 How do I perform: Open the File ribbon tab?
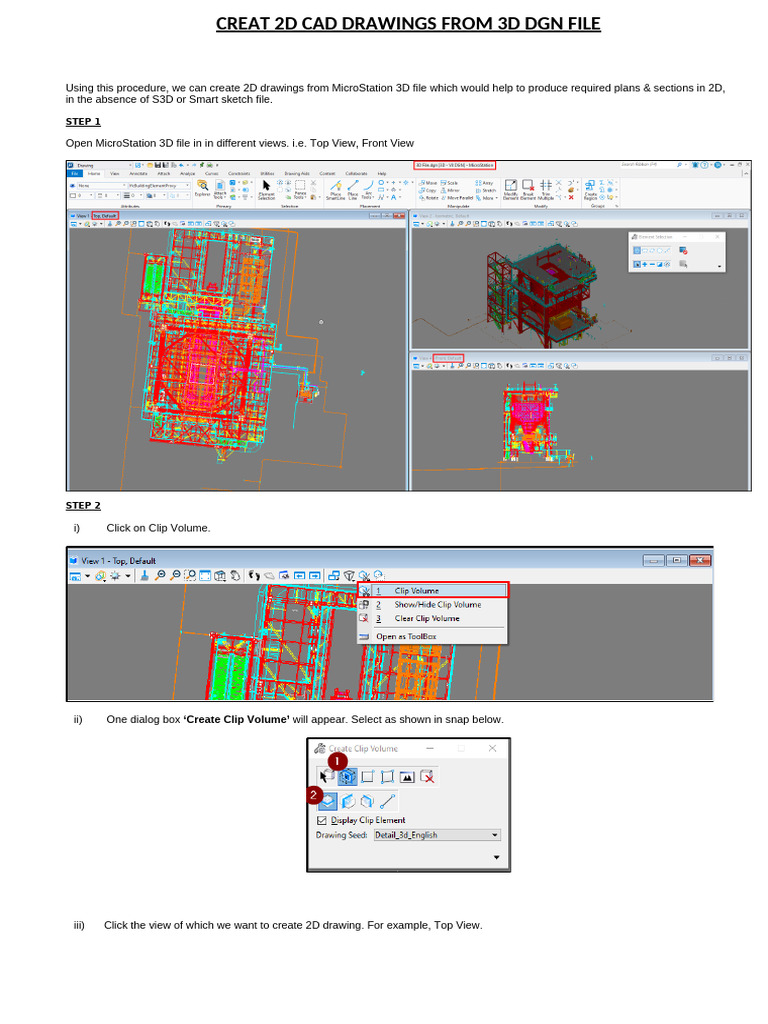(x=75, y=174)
